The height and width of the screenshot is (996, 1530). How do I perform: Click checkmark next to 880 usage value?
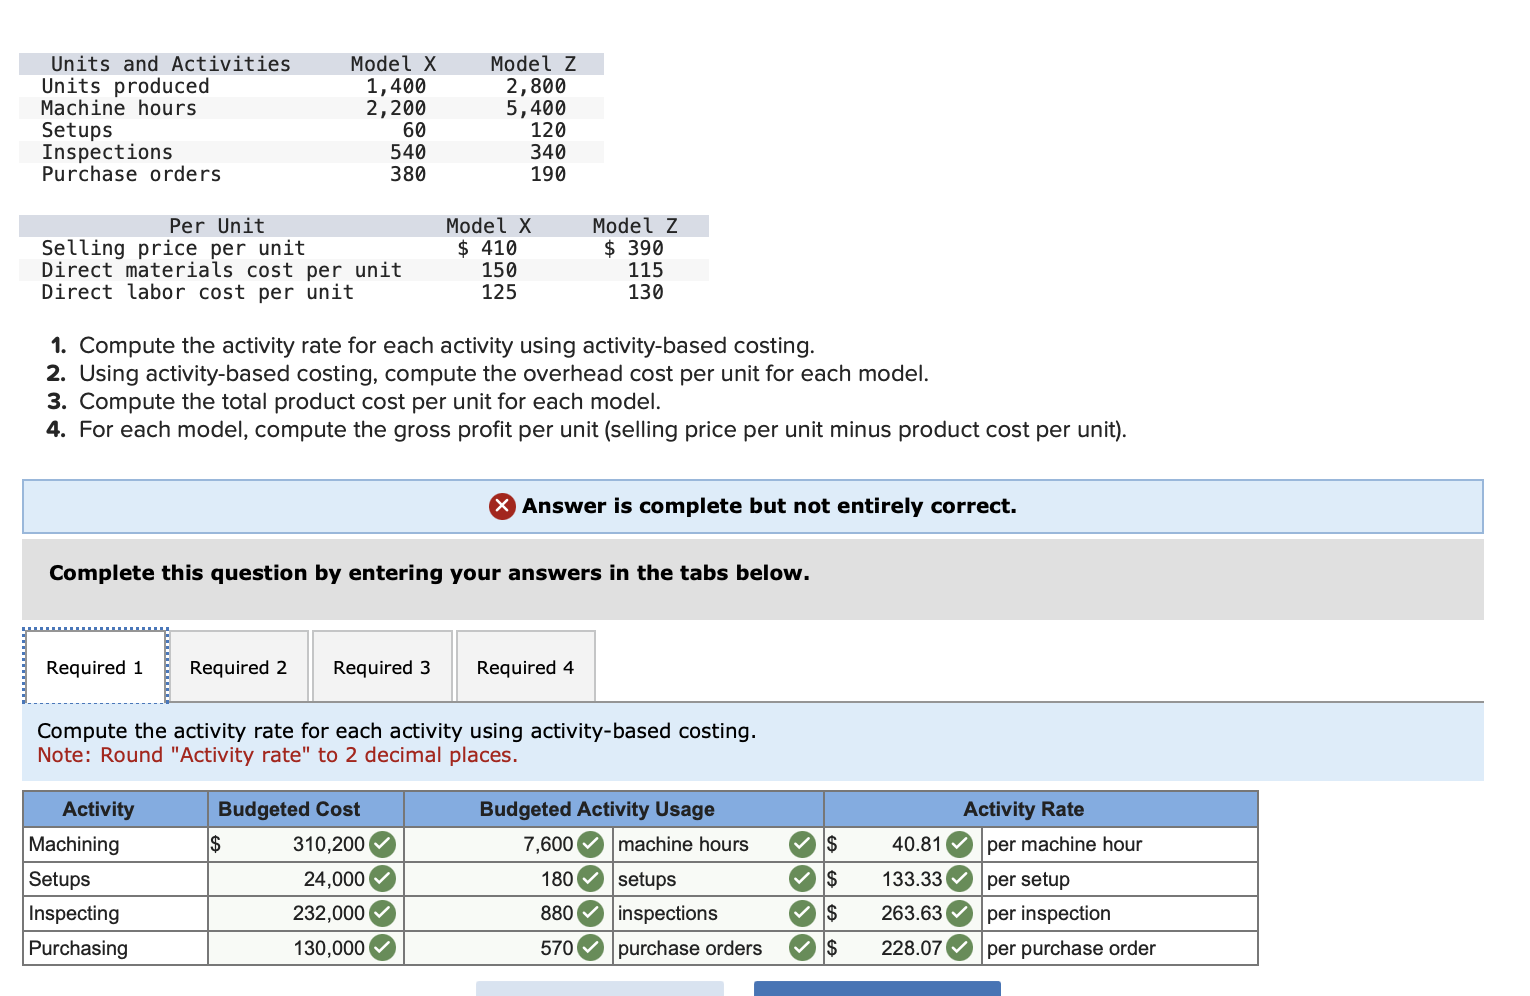(591, 914)
